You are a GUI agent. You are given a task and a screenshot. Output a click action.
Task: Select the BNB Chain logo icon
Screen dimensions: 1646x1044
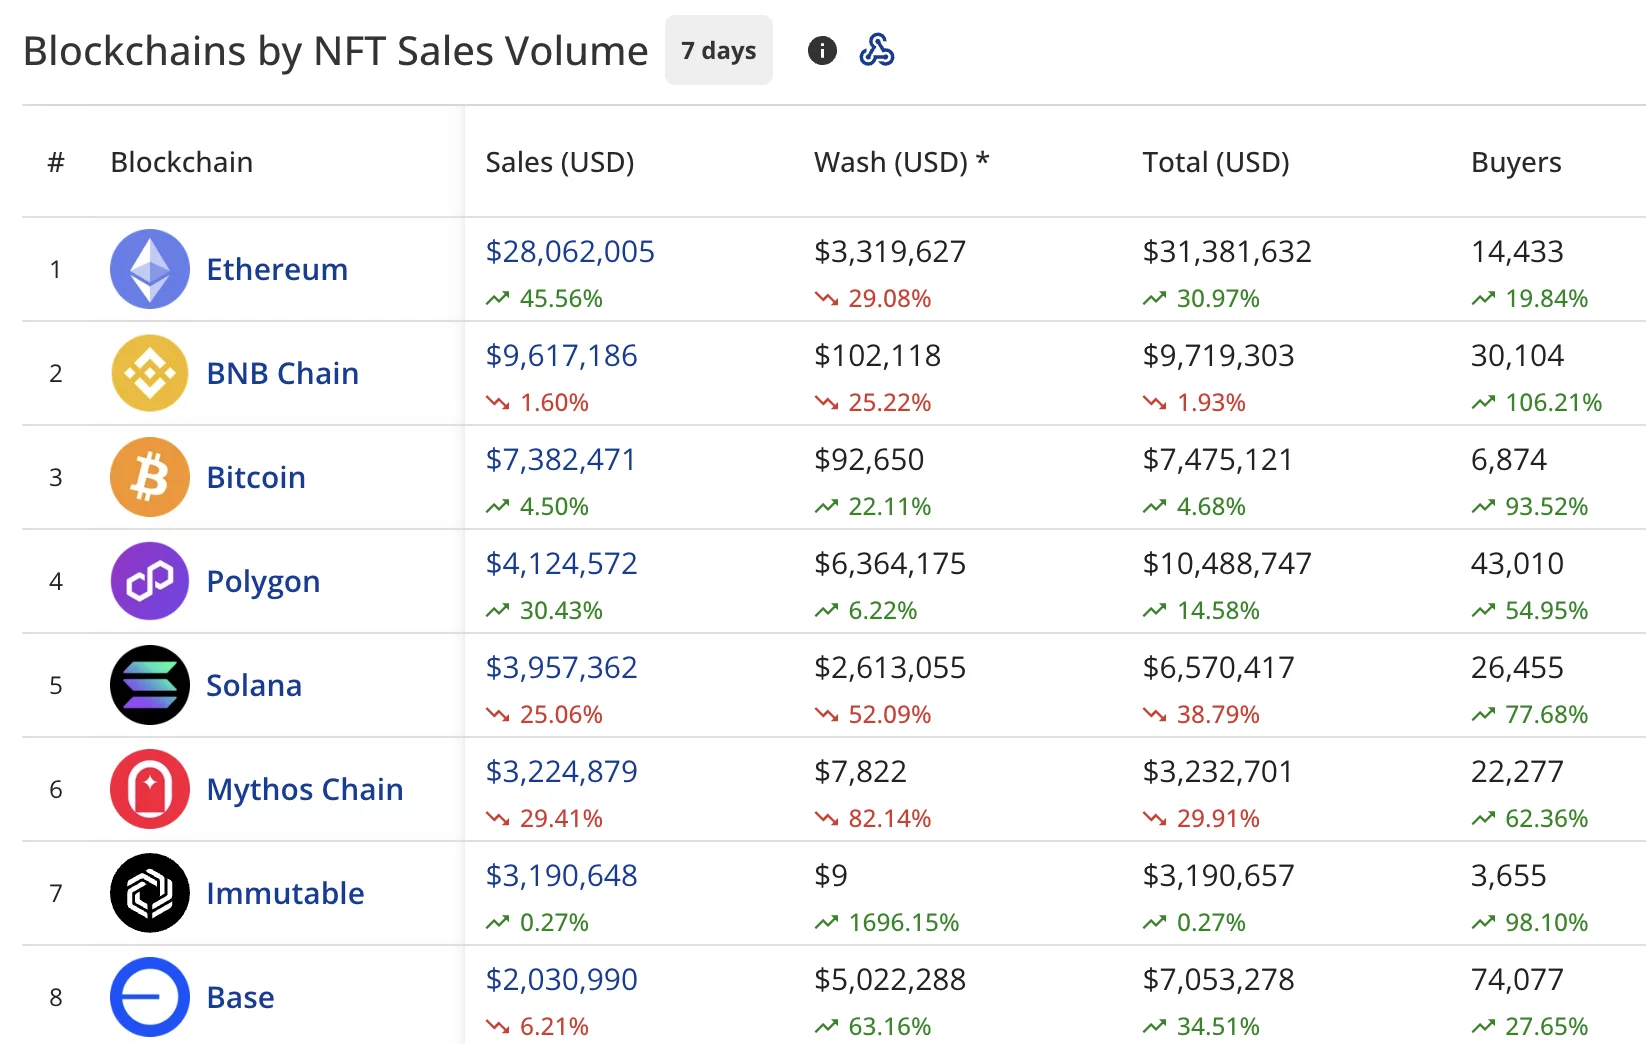click(x=148, y=372)
